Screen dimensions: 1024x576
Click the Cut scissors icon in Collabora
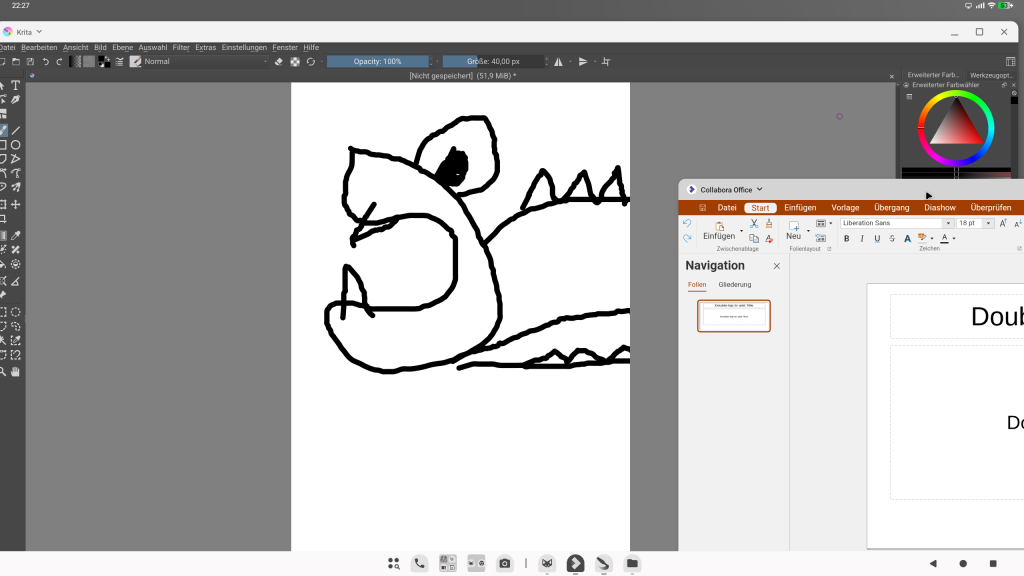pyautogui.click(x=754, y=223)
